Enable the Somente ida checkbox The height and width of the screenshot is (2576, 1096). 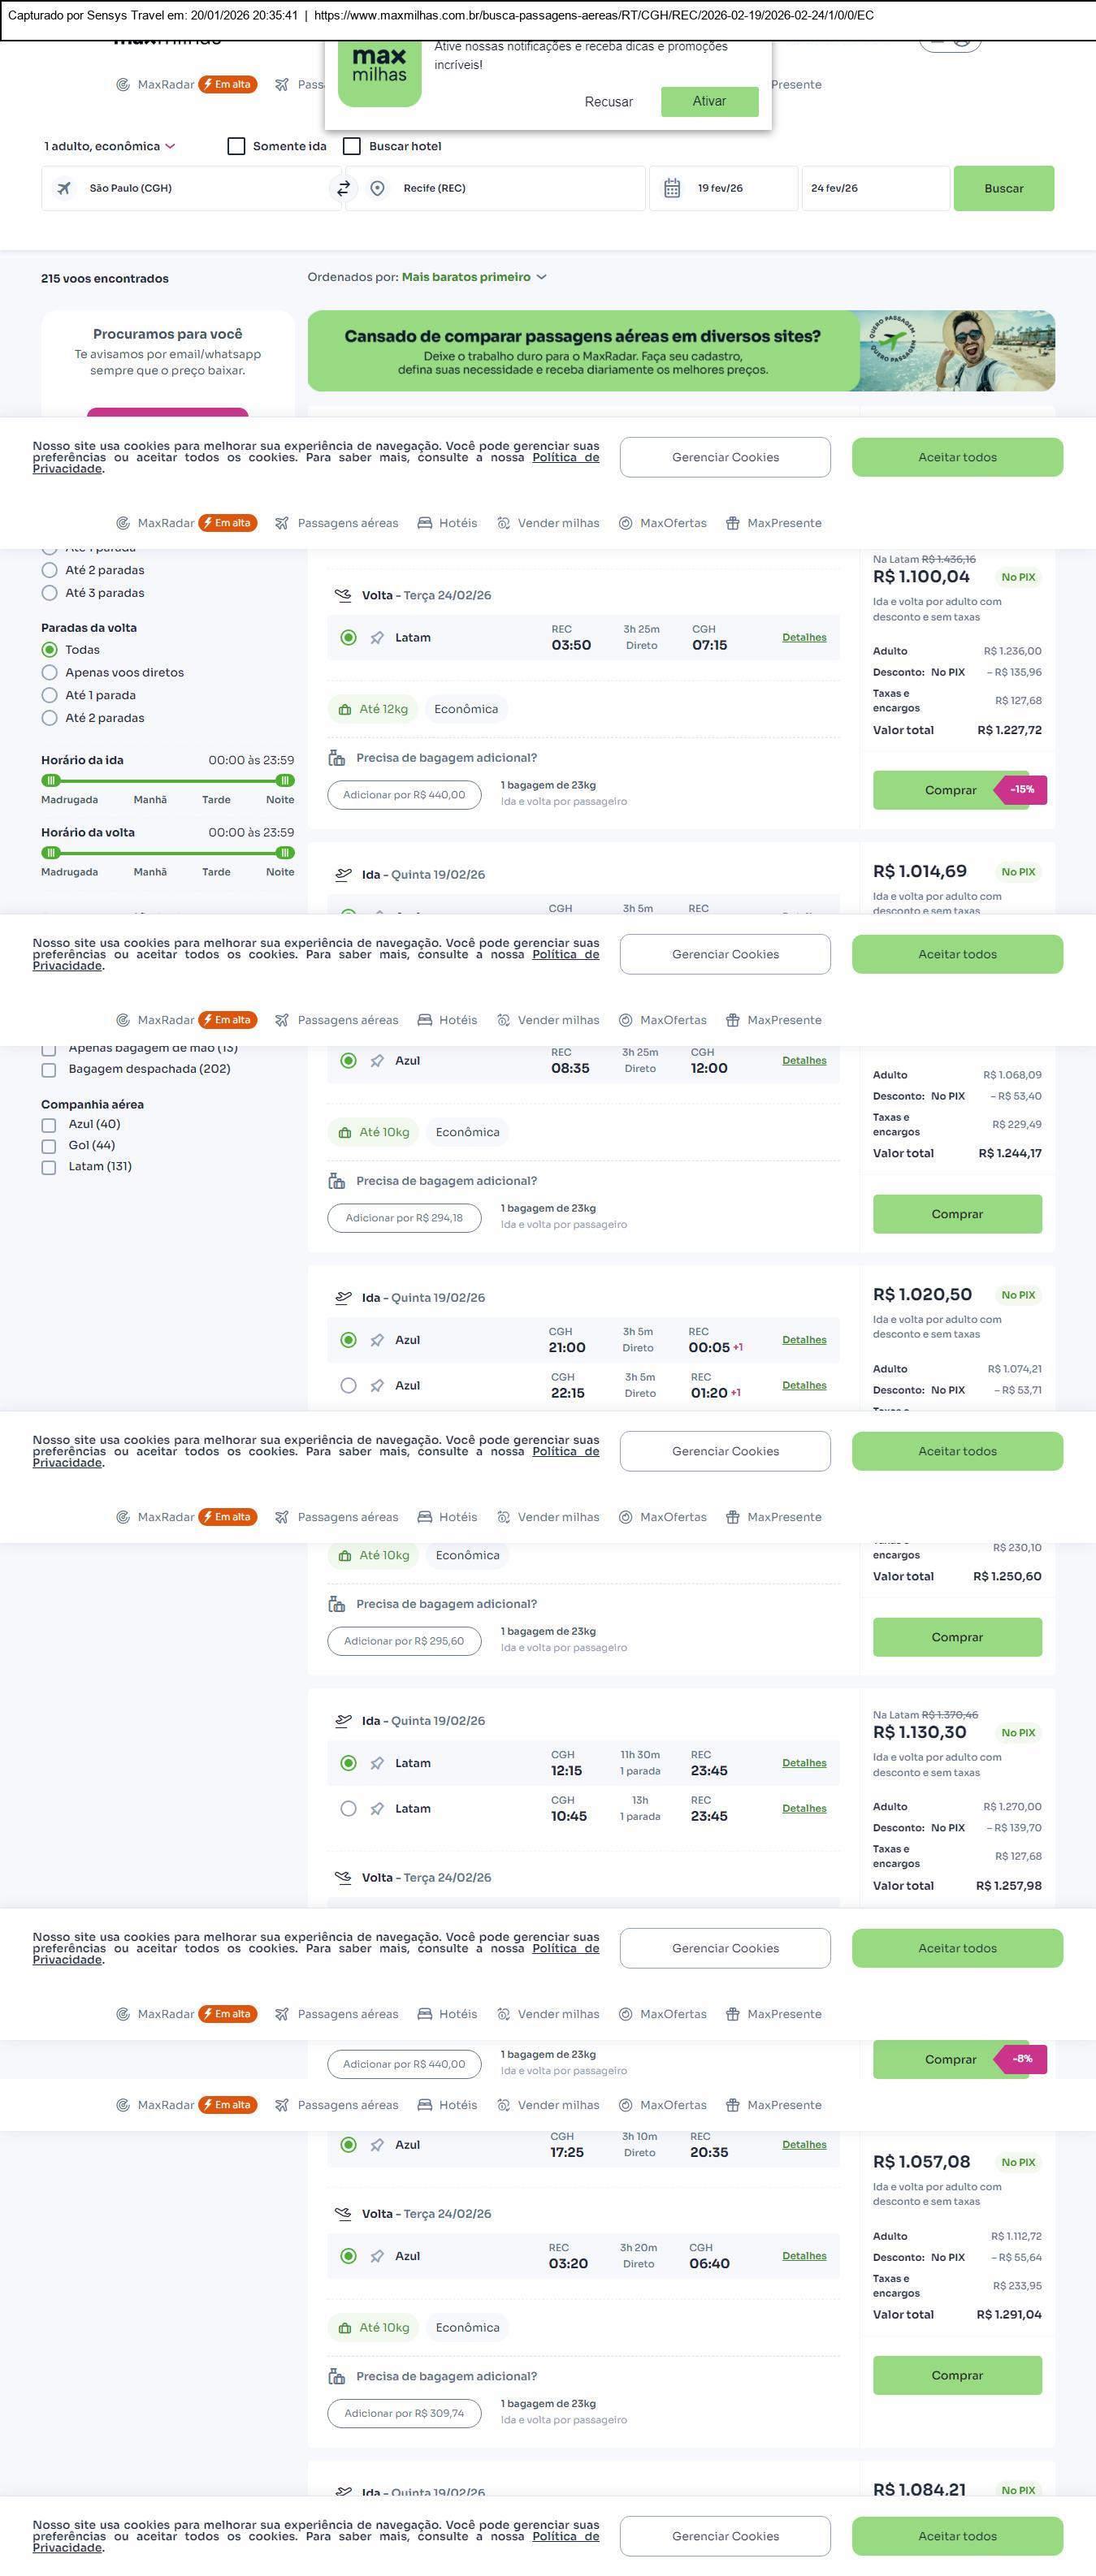pos(236,146)
